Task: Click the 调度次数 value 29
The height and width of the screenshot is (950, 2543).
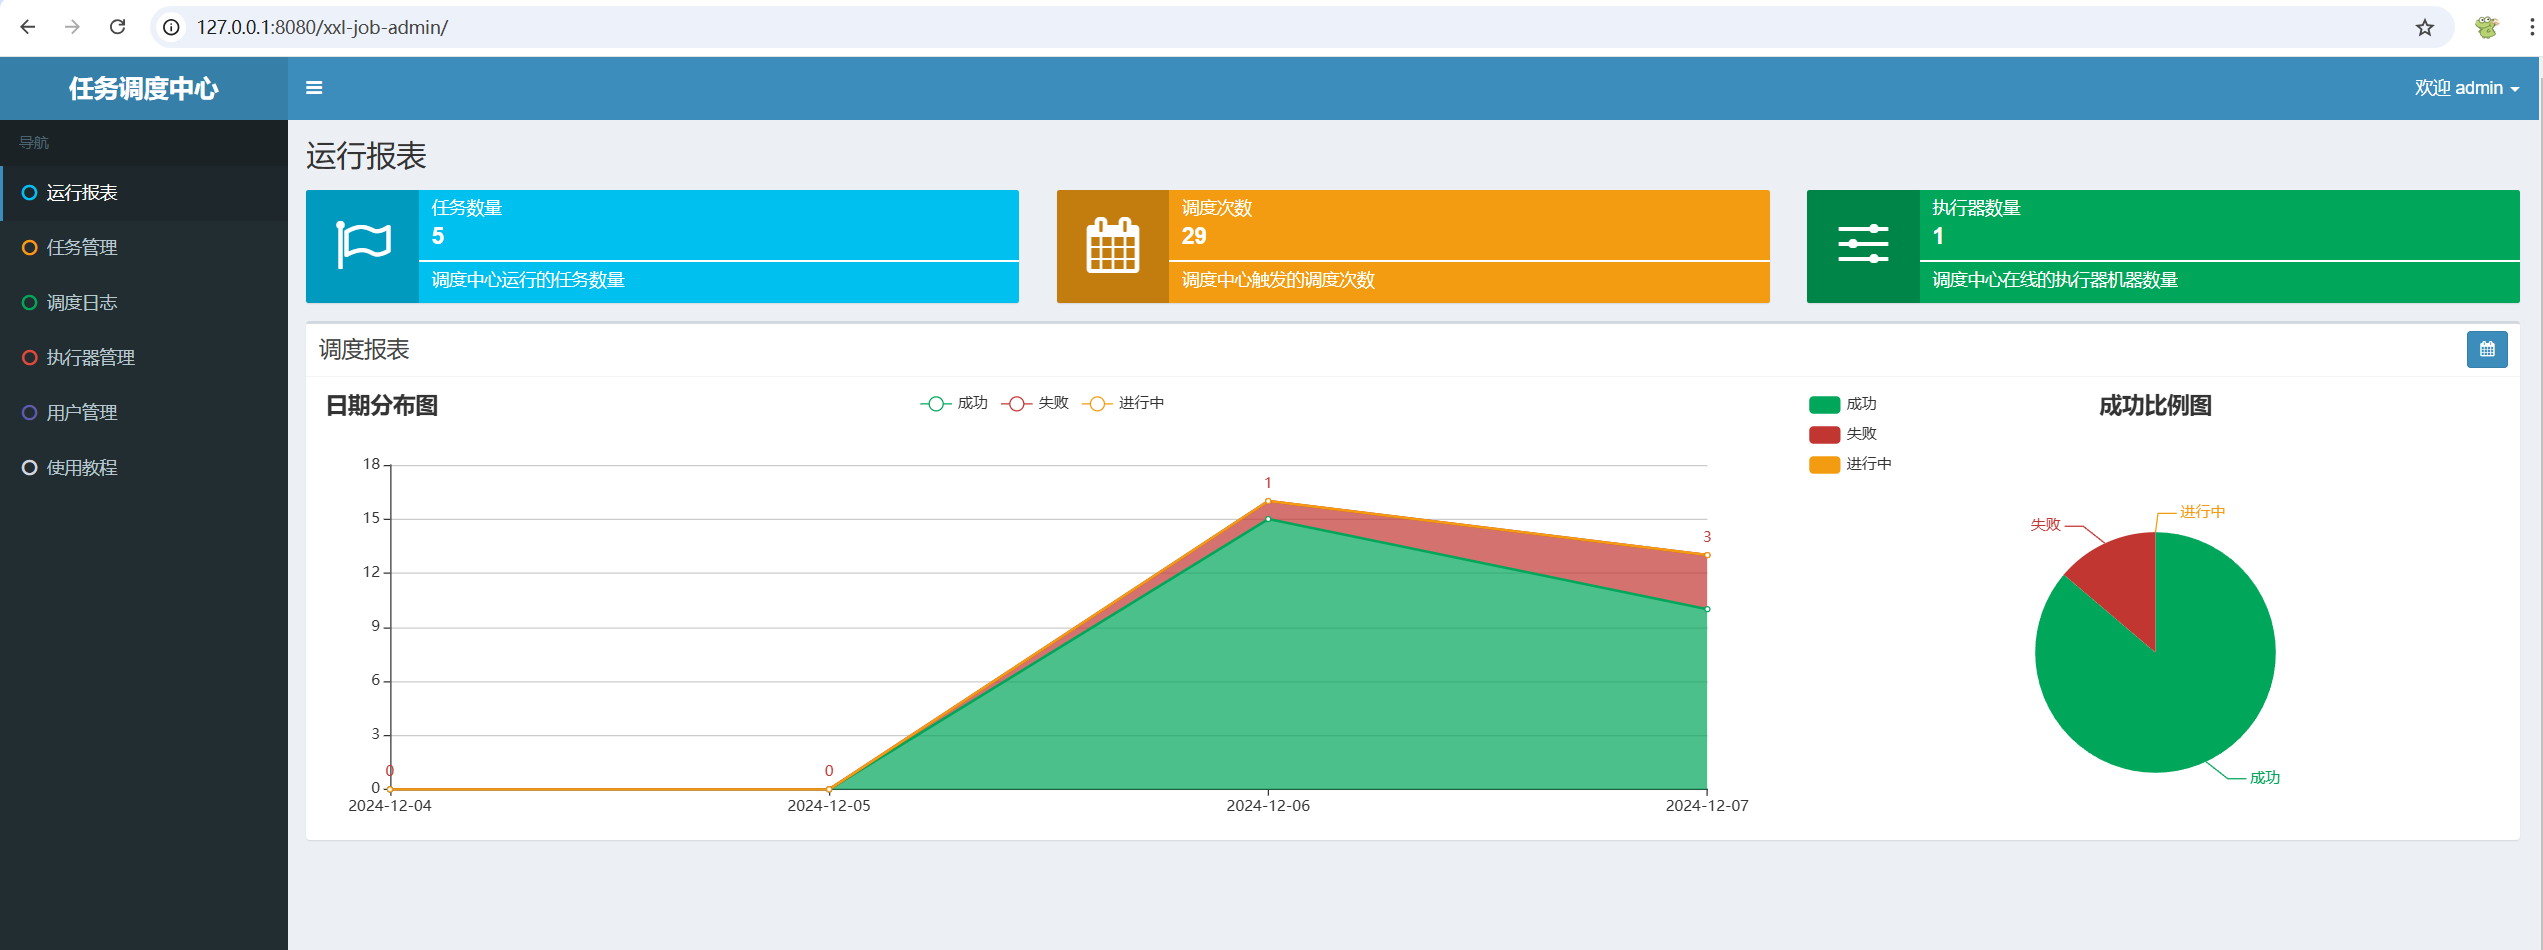Action: pos(1194,236)
